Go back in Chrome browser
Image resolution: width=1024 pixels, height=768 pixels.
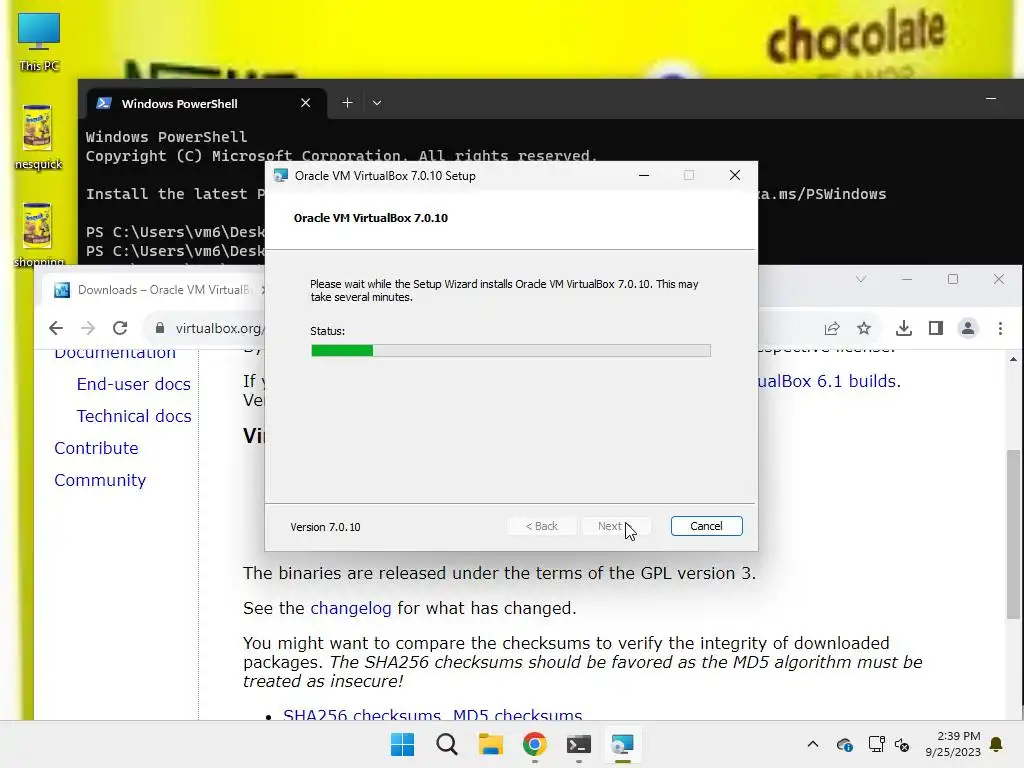point(56,328)
